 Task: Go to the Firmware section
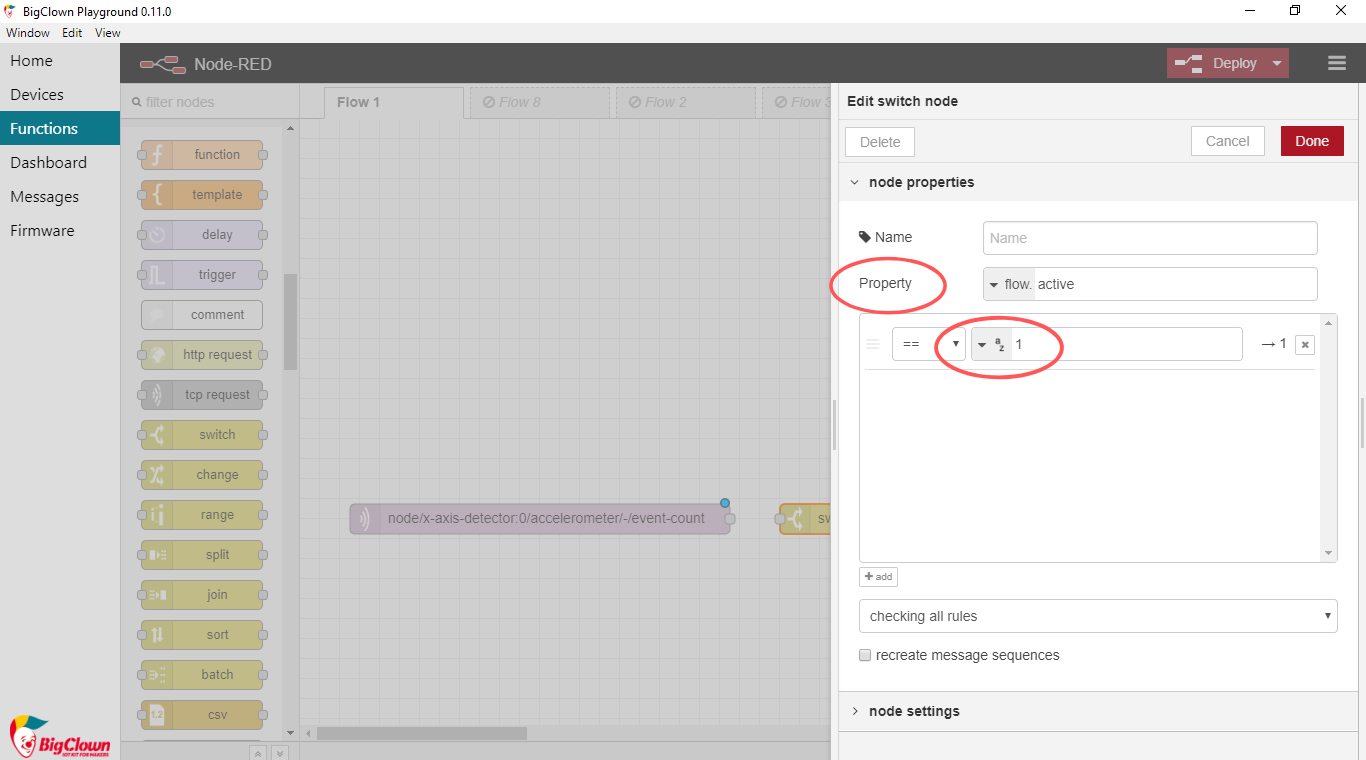pos(60,231)
